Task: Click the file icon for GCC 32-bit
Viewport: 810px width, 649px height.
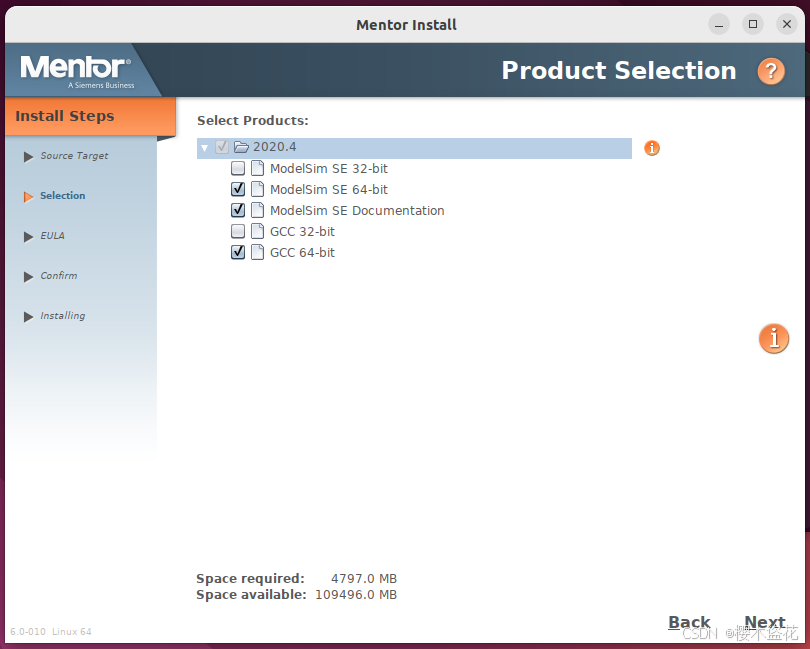Action: (x=257, y=231)
